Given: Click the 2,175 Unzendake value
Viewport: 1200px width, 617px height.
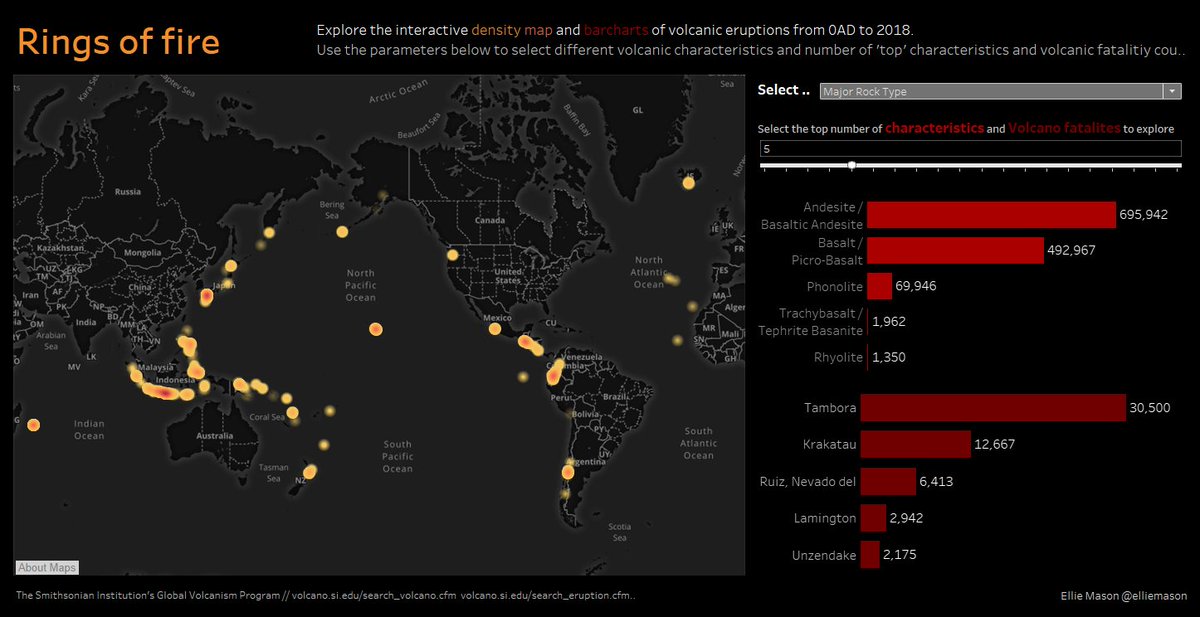Looking at the screenshot, I should click(900, 555).
